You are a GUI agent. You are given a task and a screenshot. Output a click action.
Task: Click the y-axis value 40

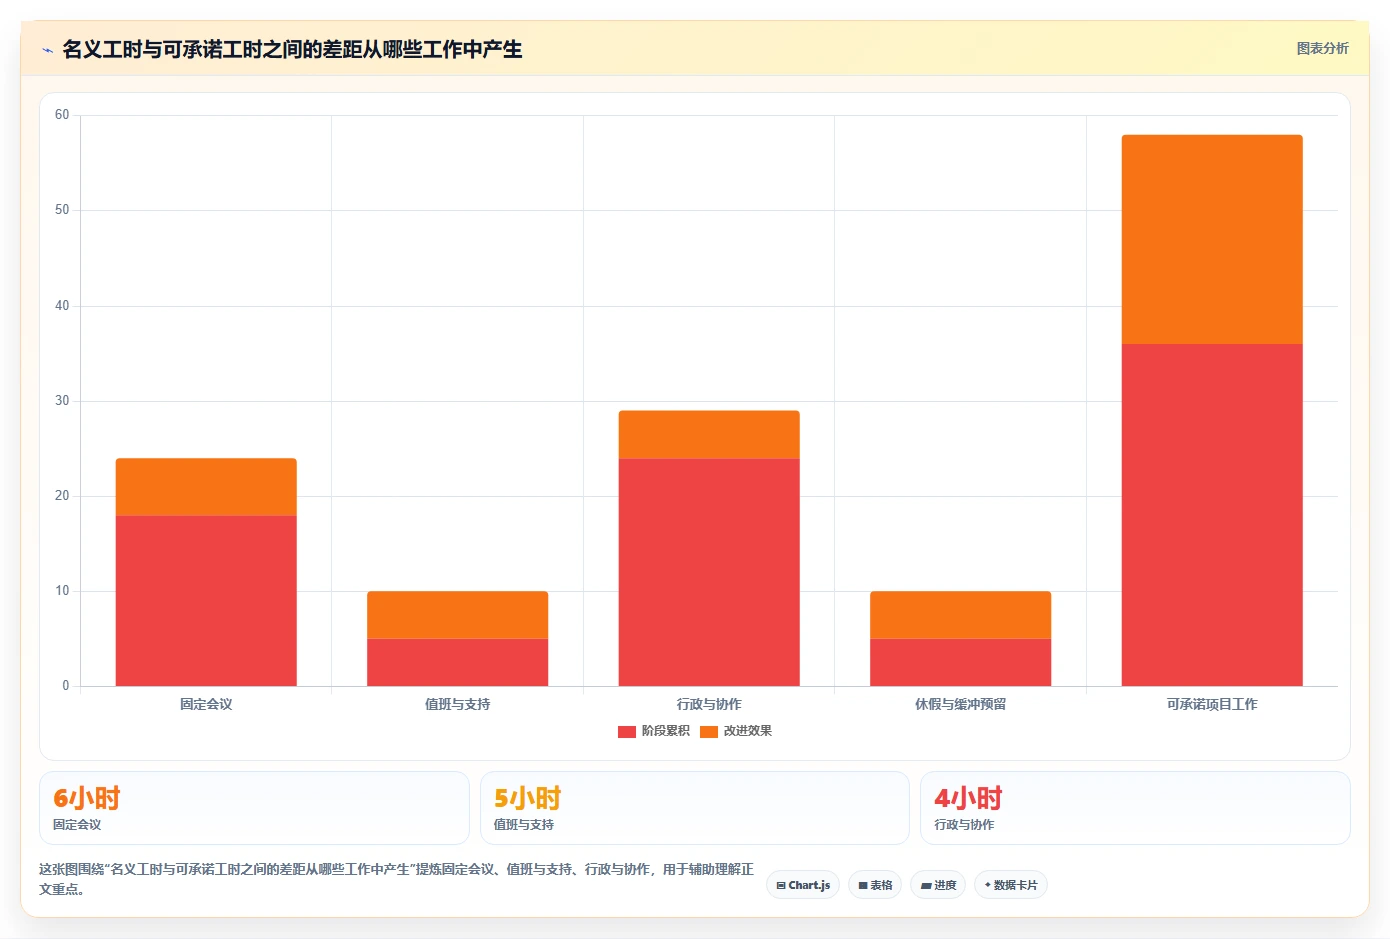pyautogui.click(x=62, y=305)
